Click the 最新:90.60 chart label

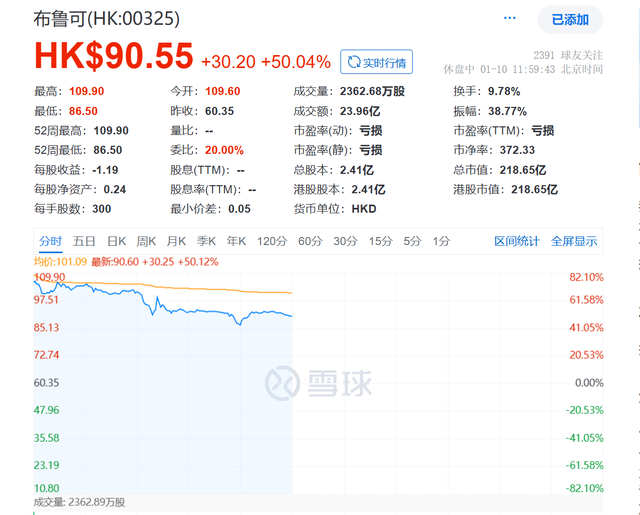click(x=115, y=262)
